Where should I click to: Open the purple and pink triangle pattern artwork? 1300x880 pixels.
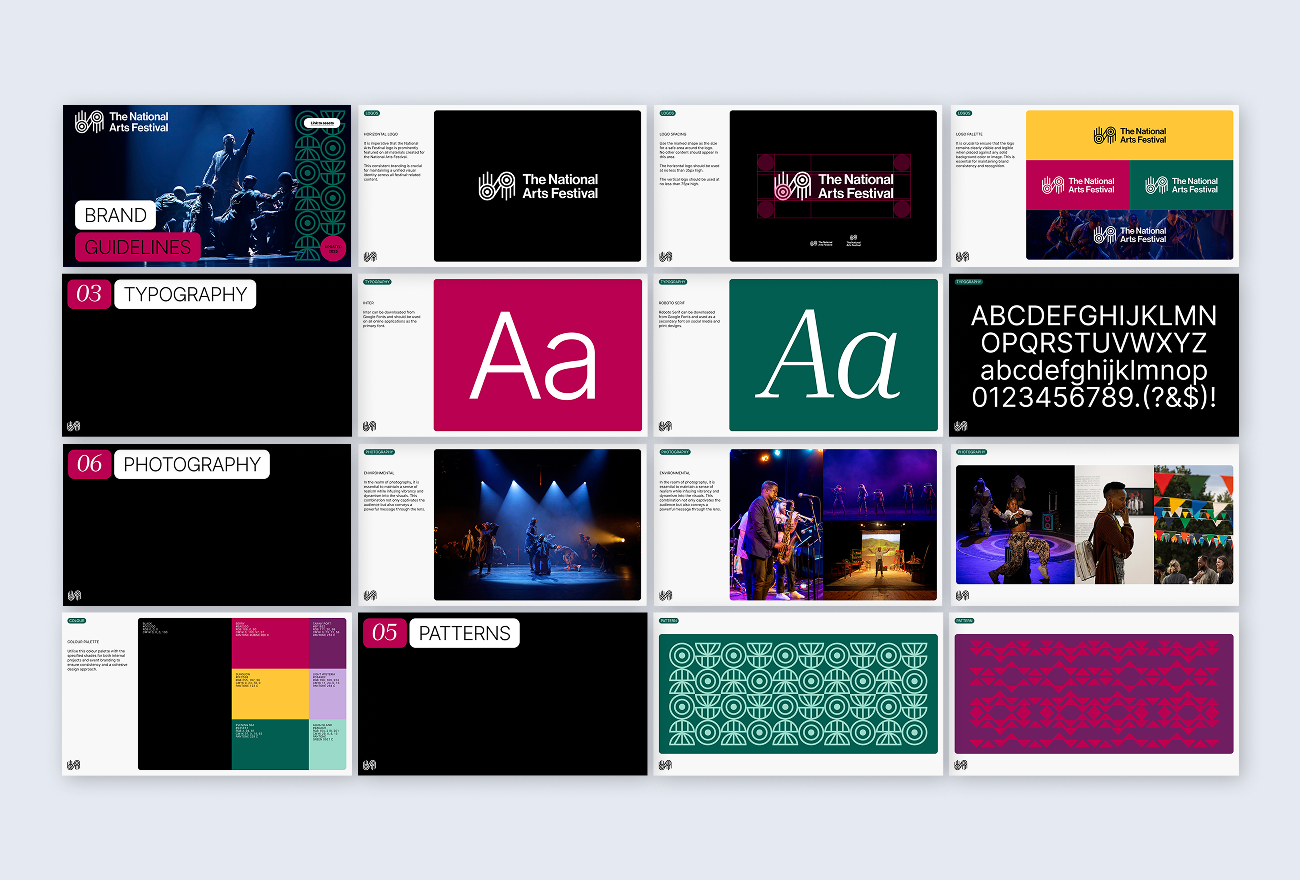coord(1094,694)
